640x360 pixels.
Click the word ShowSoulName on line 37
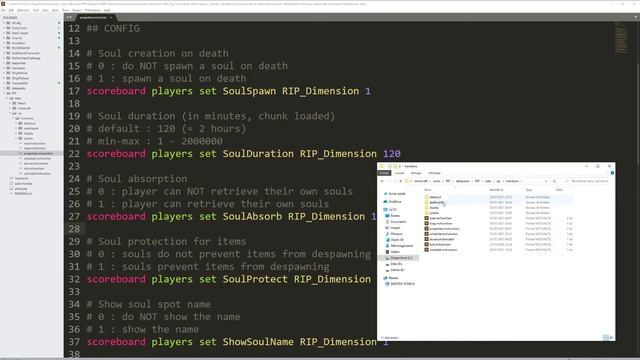258,342
